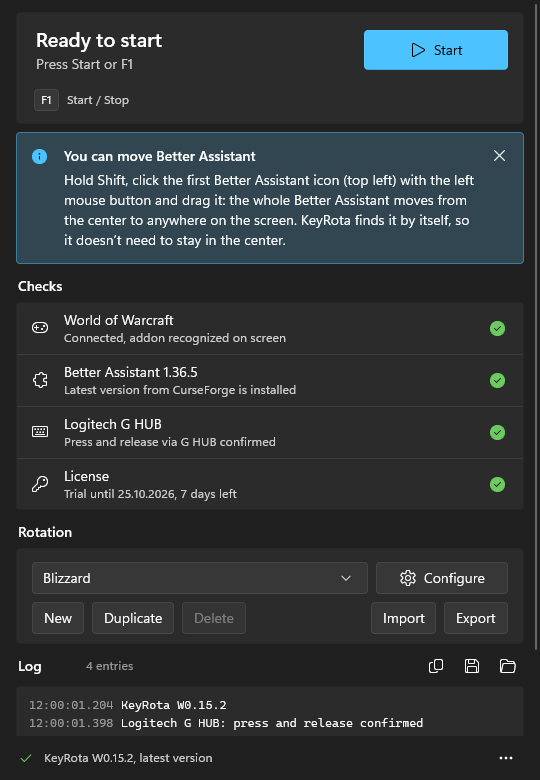
Task: Click log line 'Logitech G HUB: press and release confirmed'
Action: [x=272, y=723]
